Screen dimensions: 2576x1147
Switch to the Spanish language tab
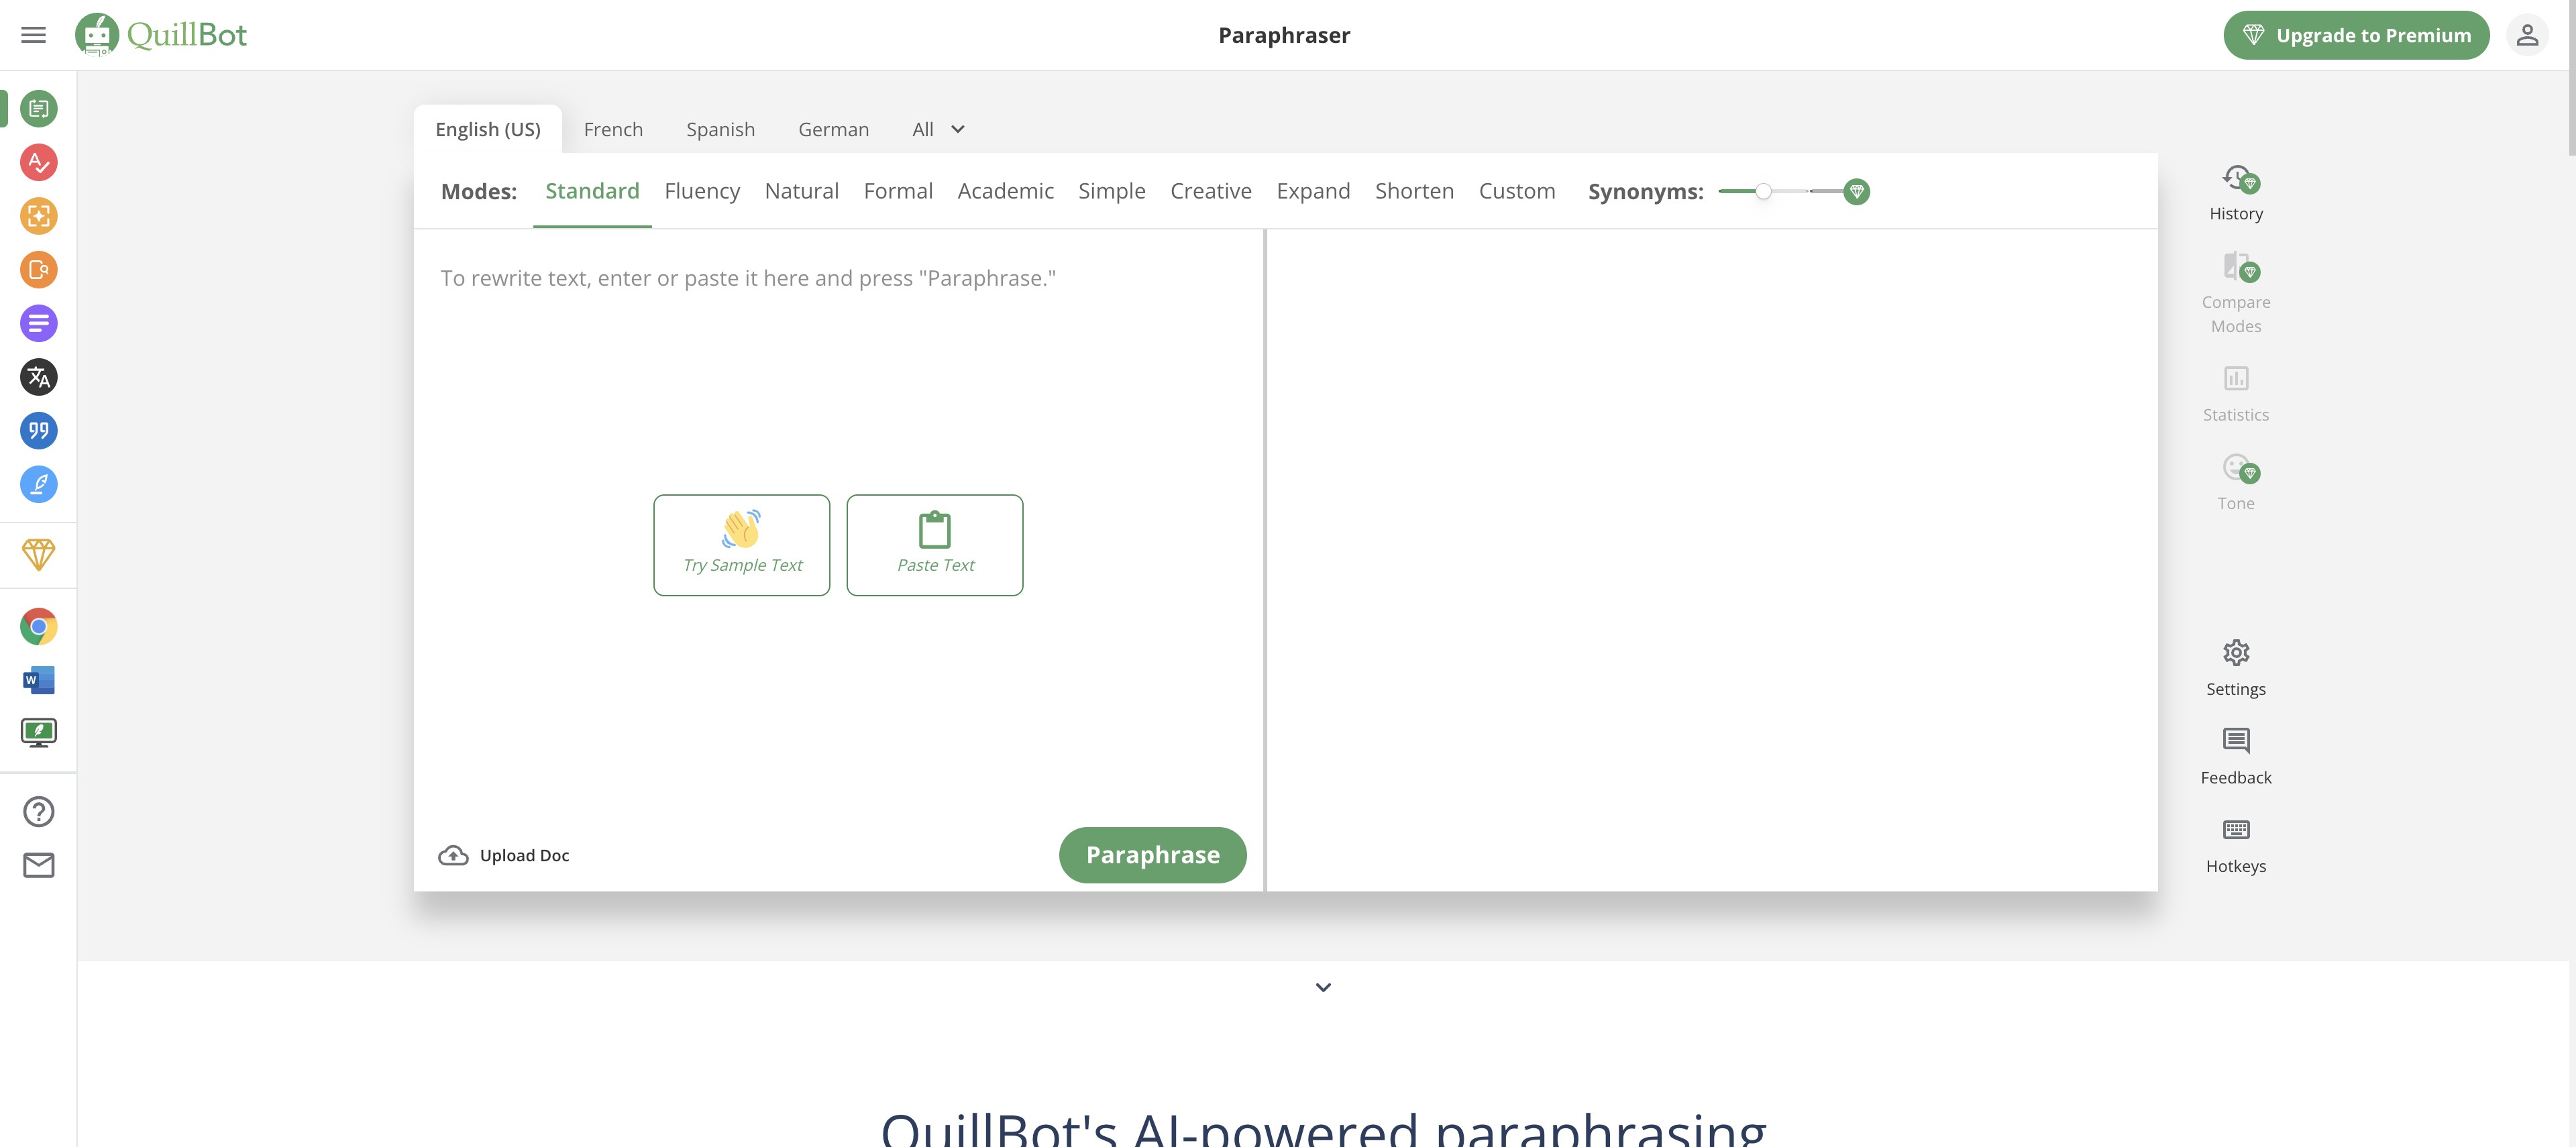(x=720, y=129)
